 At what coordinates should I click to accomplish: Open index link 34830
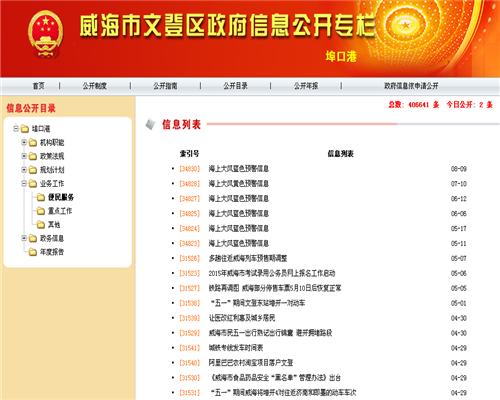[x=189, y=169]
